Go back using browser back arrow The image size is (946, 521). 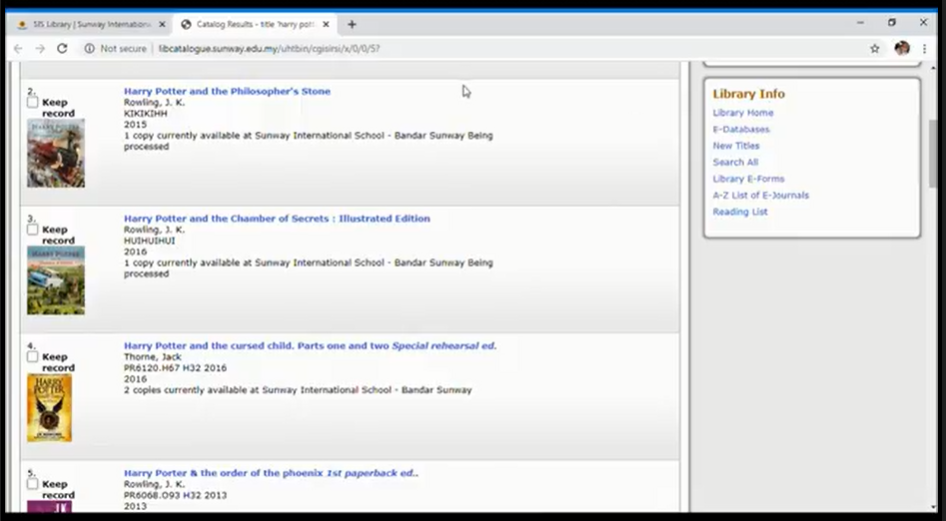(18, 49)
